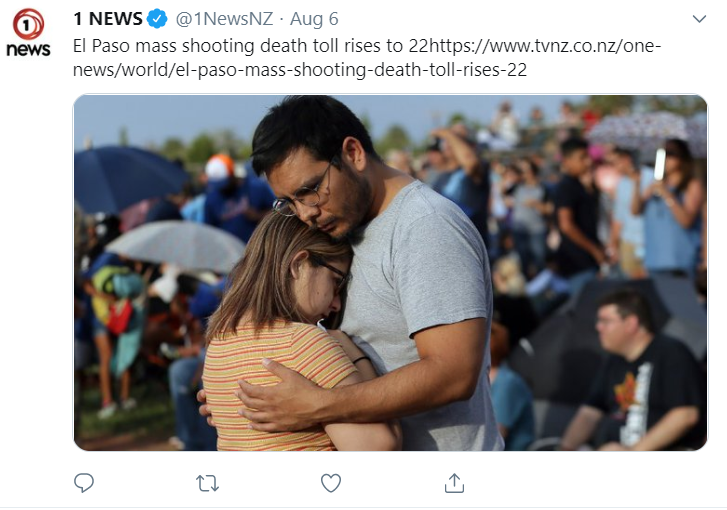Open the Aug 6 timestamp permalink
Viewport: 727px width, 510px height.
314,19
